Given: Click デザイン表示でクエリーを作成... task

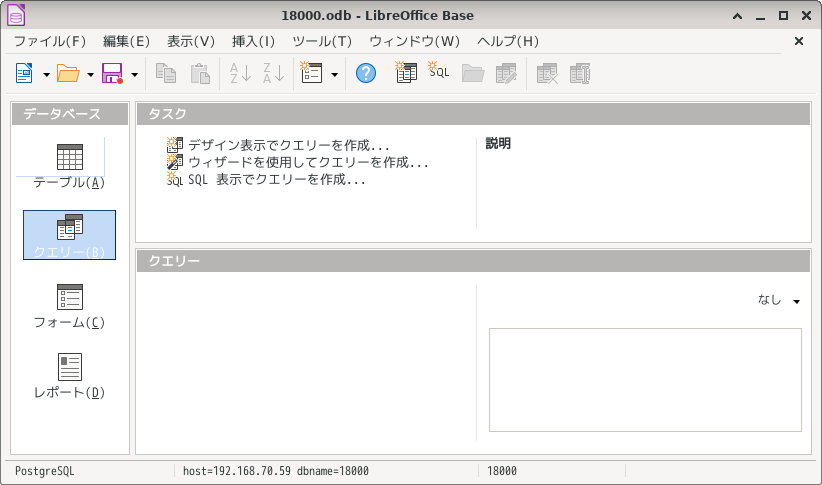Looking at the screenshot, I should point(278,145).
